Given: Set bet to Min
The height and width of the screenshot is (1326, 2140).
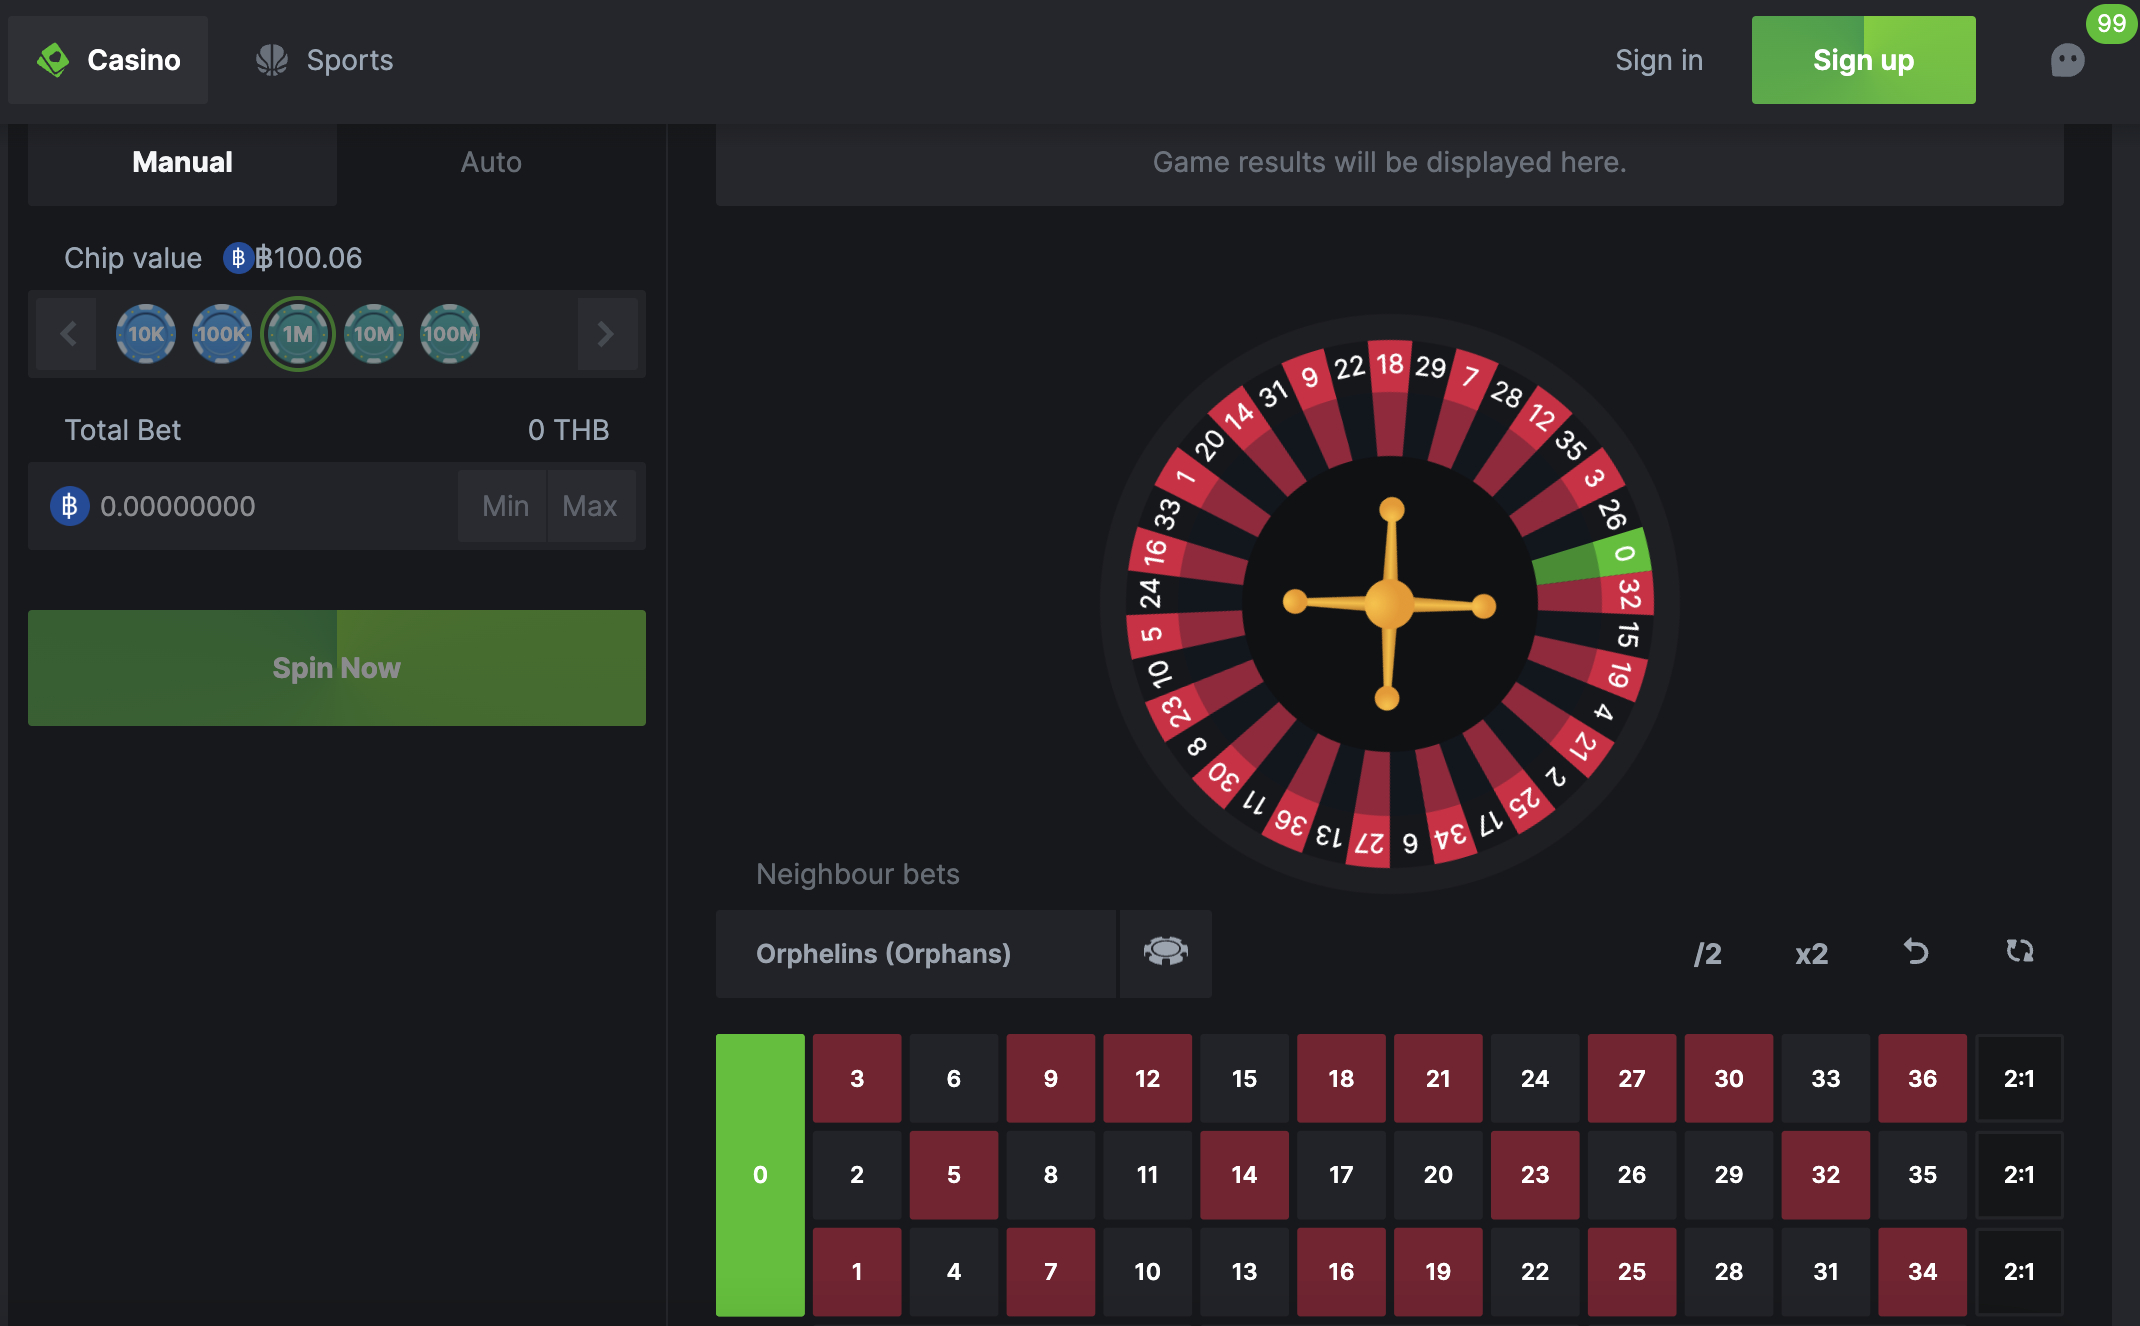Looking at the screenshot, I should 505,506.
